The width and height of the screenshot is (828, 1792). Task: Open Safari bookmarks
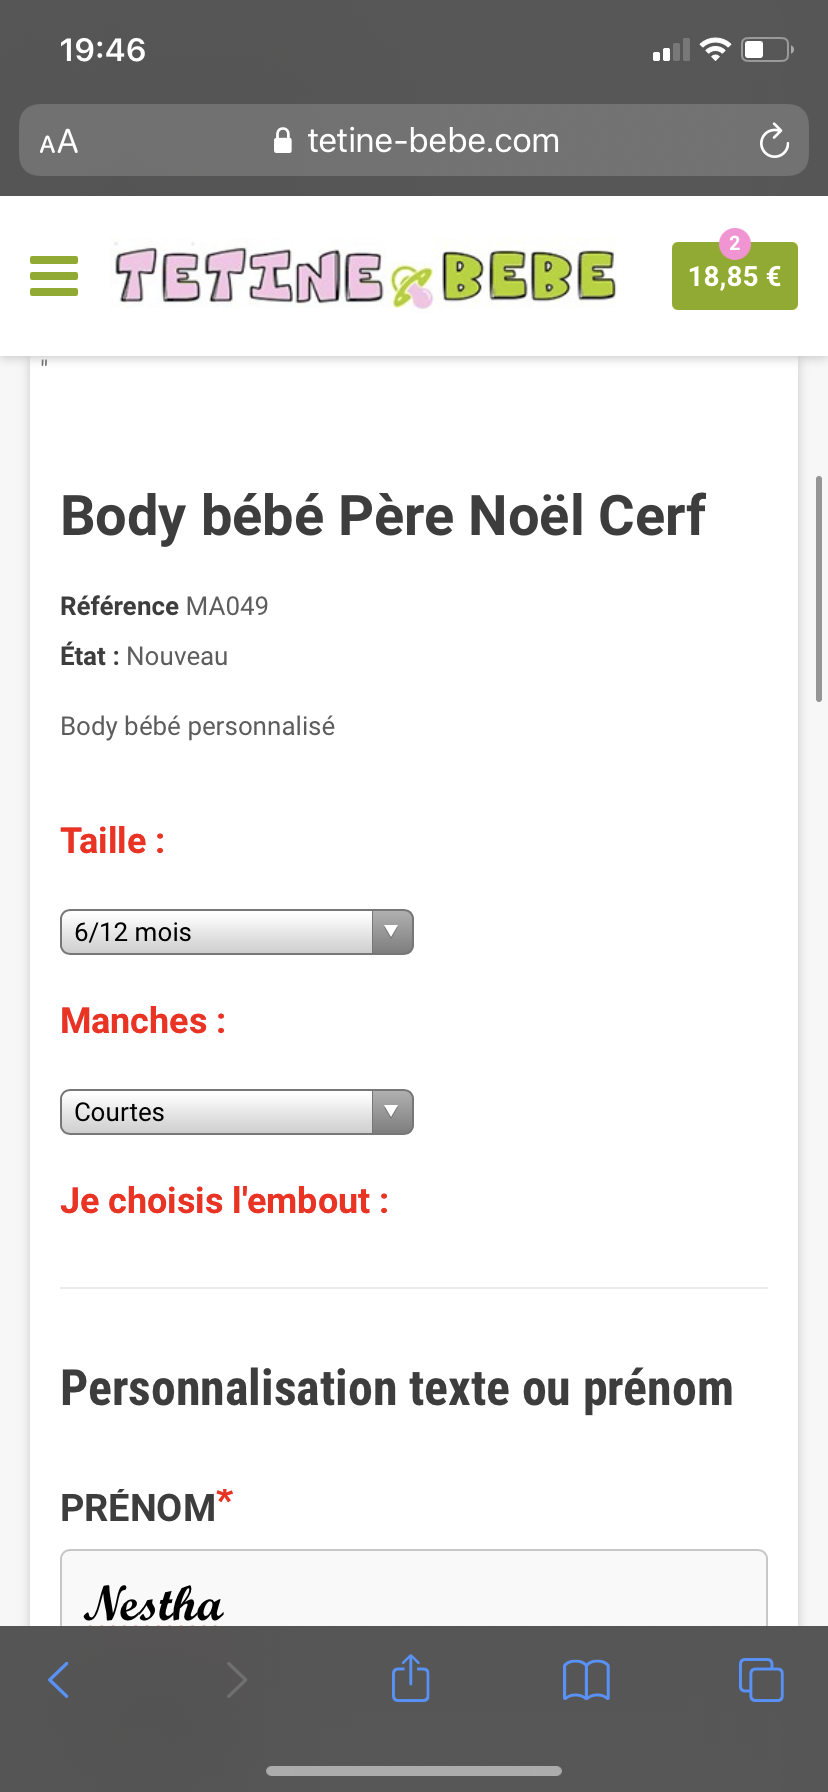coord(586,1680)
